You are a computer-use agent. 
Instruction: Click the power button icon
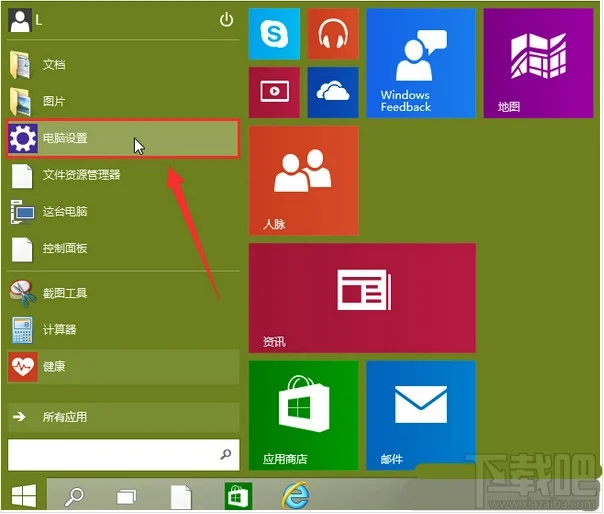[x=226, y=20]
